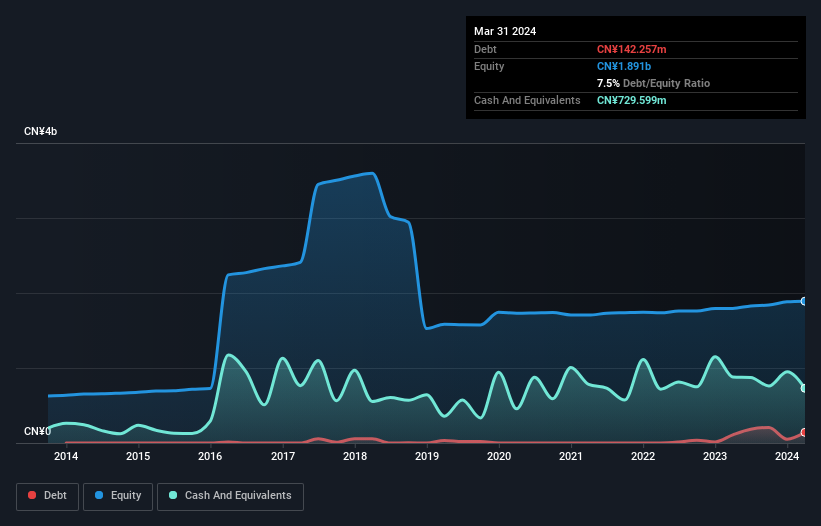Click the 2016 x-axis label

pos(210,456)
